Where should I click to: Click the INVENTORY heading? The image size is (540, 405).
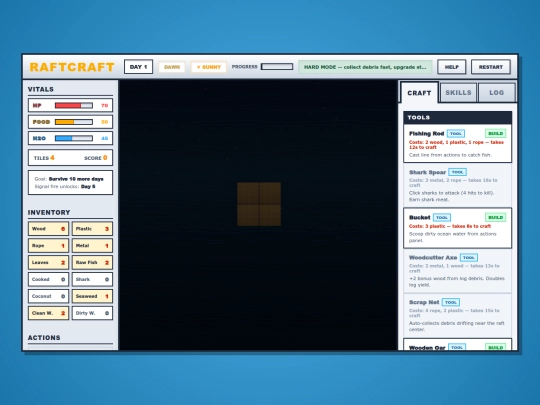tap(49, 212)
